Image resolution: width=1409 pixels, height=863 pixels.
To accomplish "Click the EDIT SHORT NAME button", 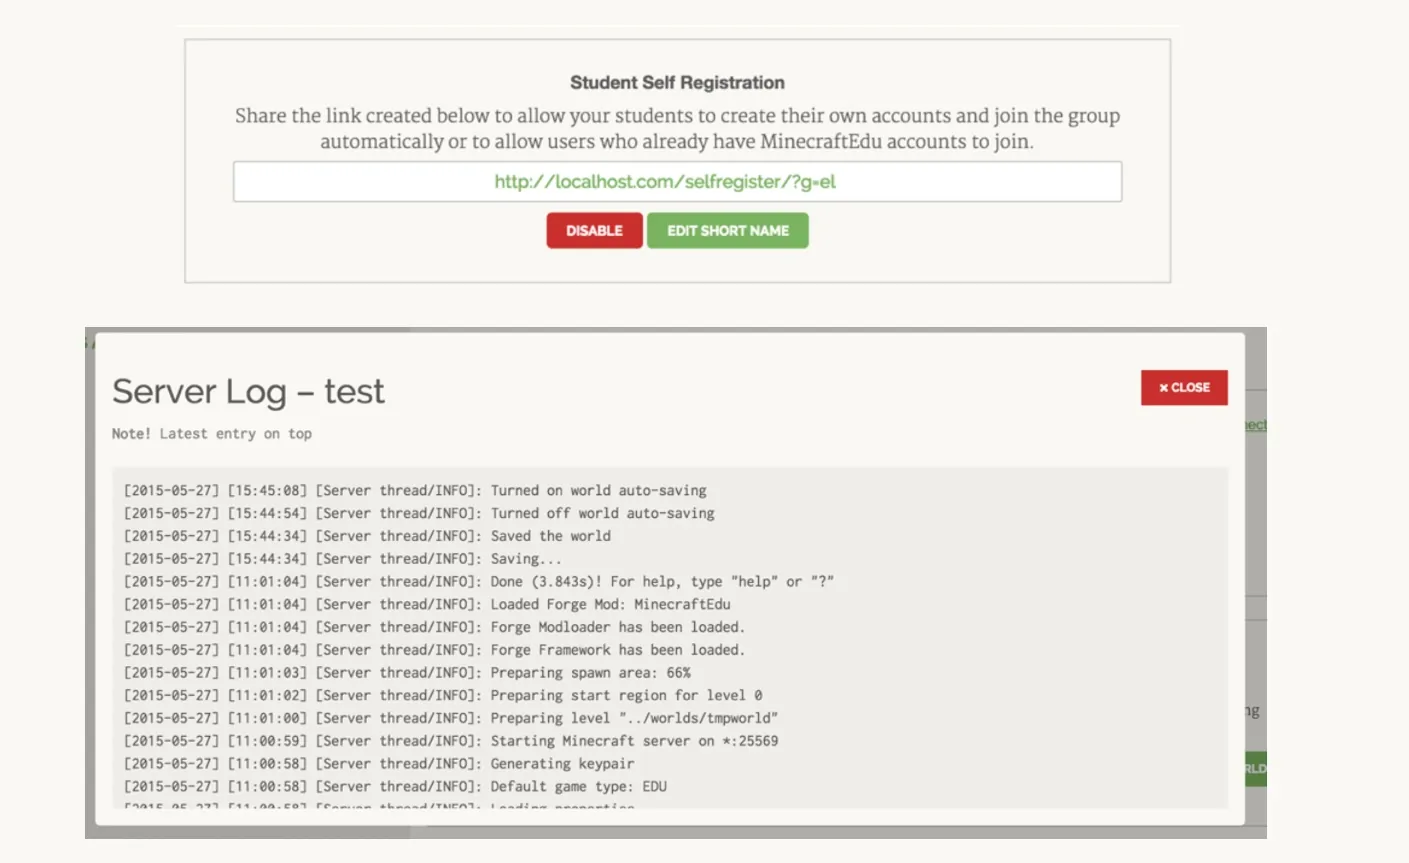I will [x=728, y=230].
